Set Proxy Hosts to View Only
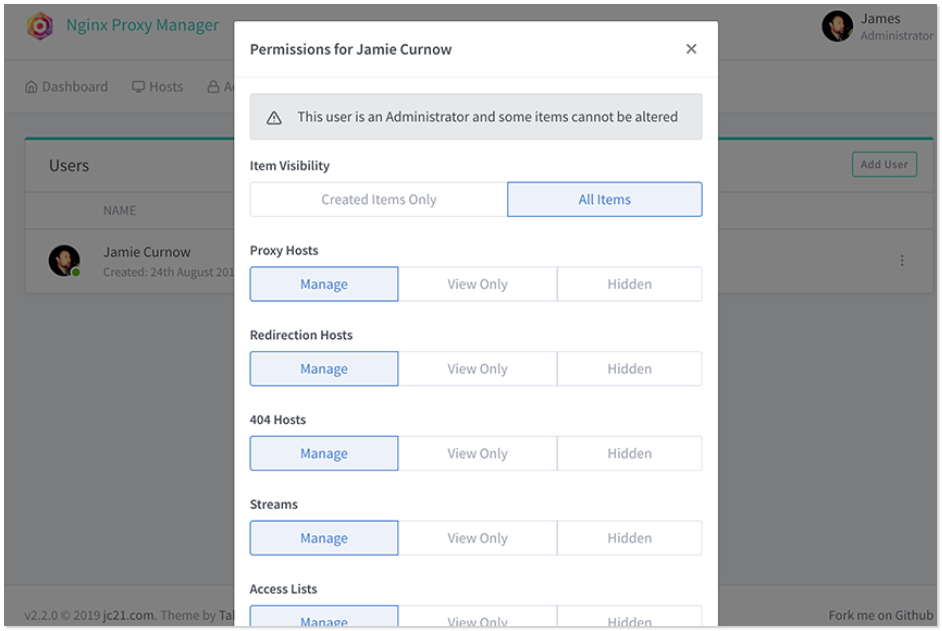Image resolution: width=942 pixels, height=631 pixels. coord(477,284)
